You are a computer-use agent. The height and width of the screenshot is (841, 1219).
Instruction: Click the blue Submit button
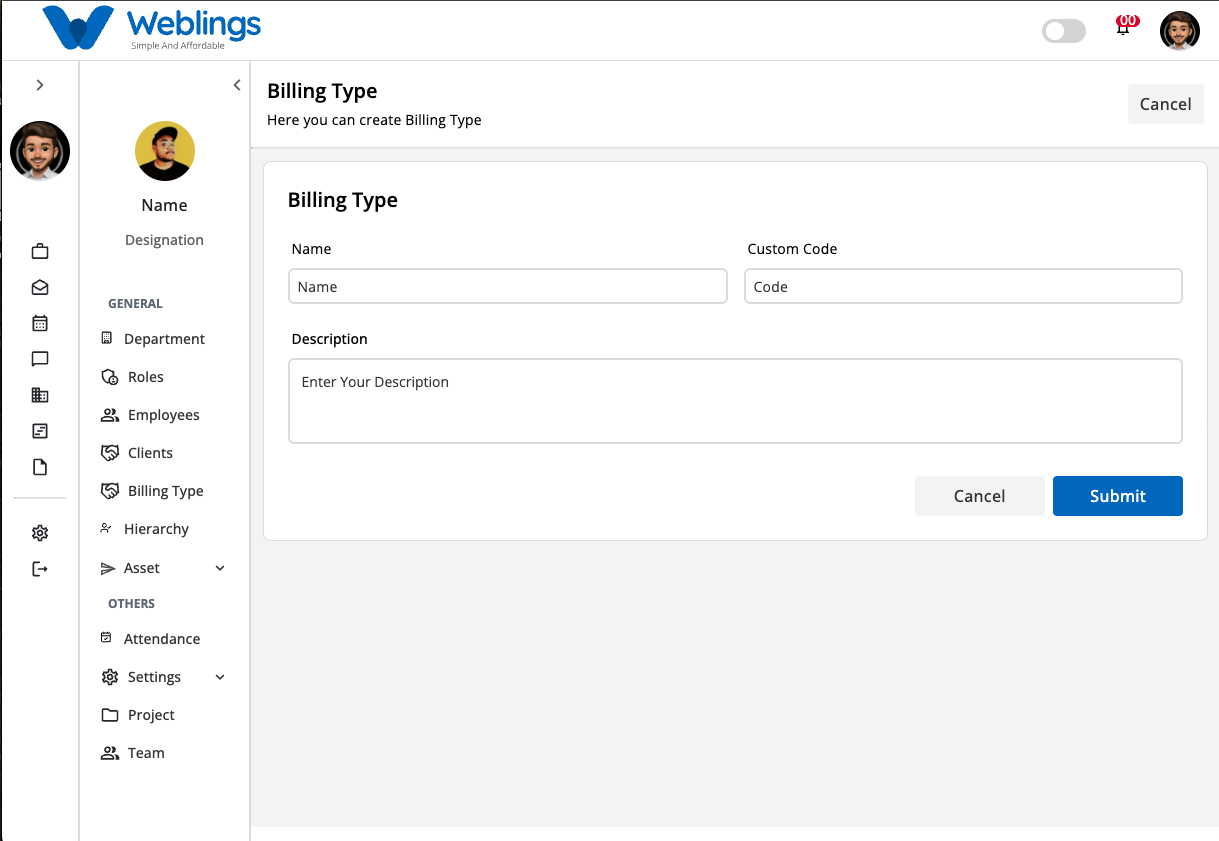point(1118,496)
